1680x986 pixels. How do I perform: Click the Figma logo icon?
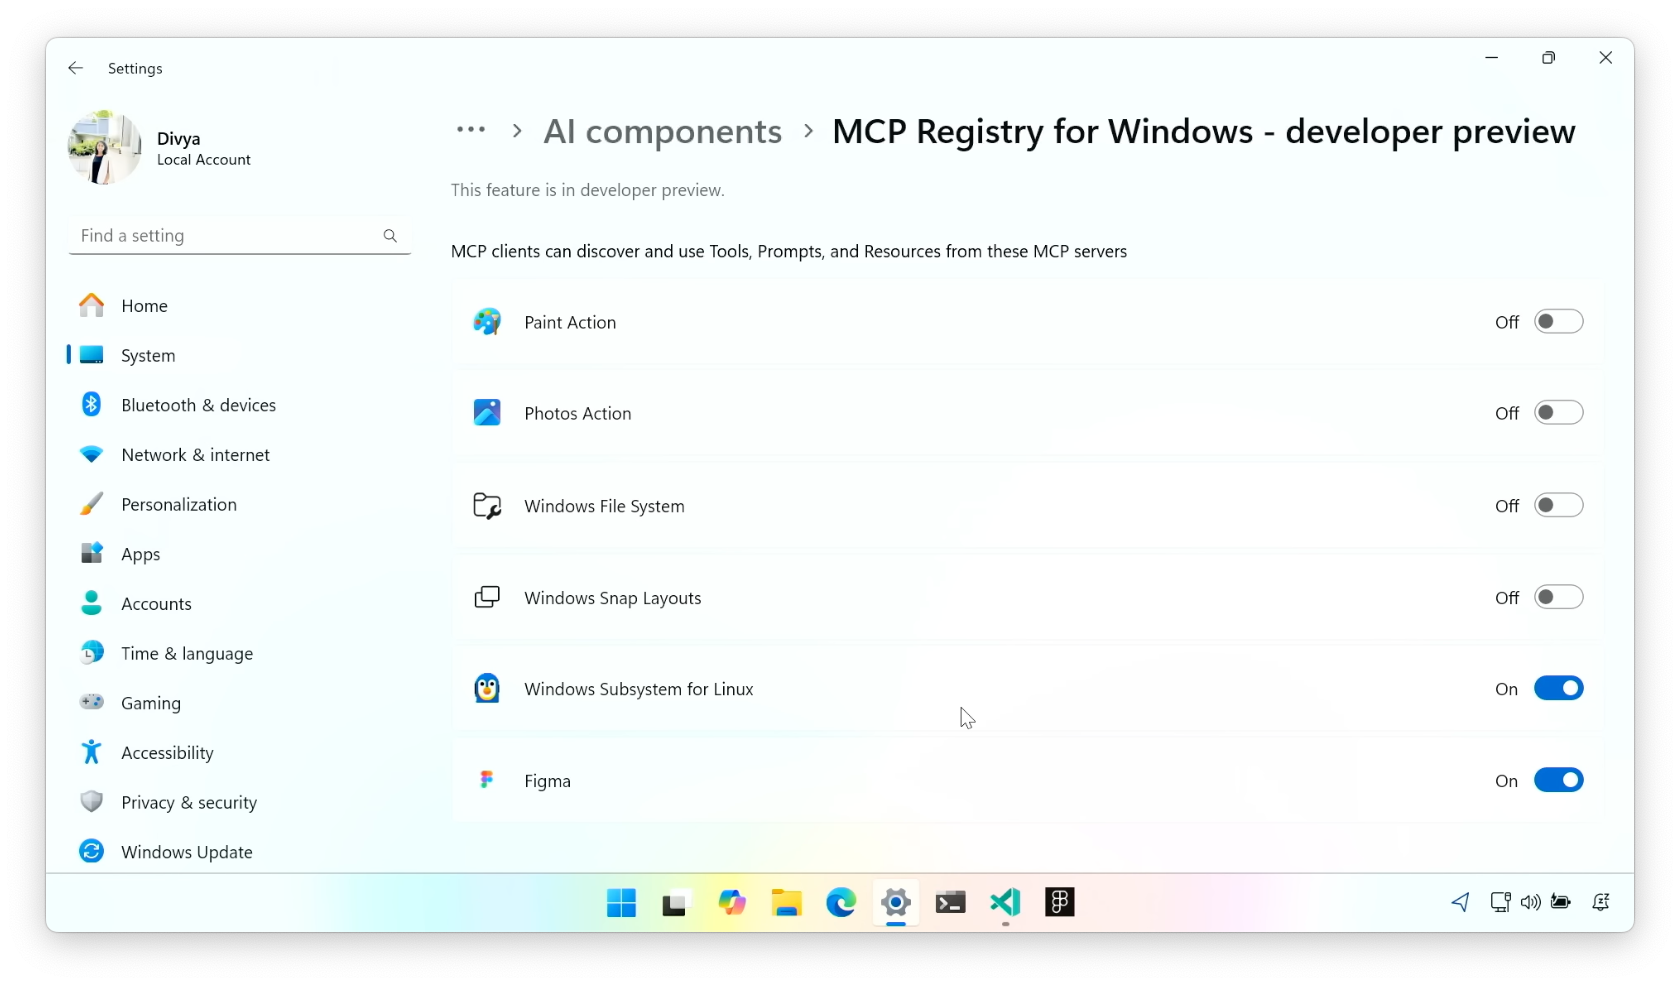click(x=487, y=780)
